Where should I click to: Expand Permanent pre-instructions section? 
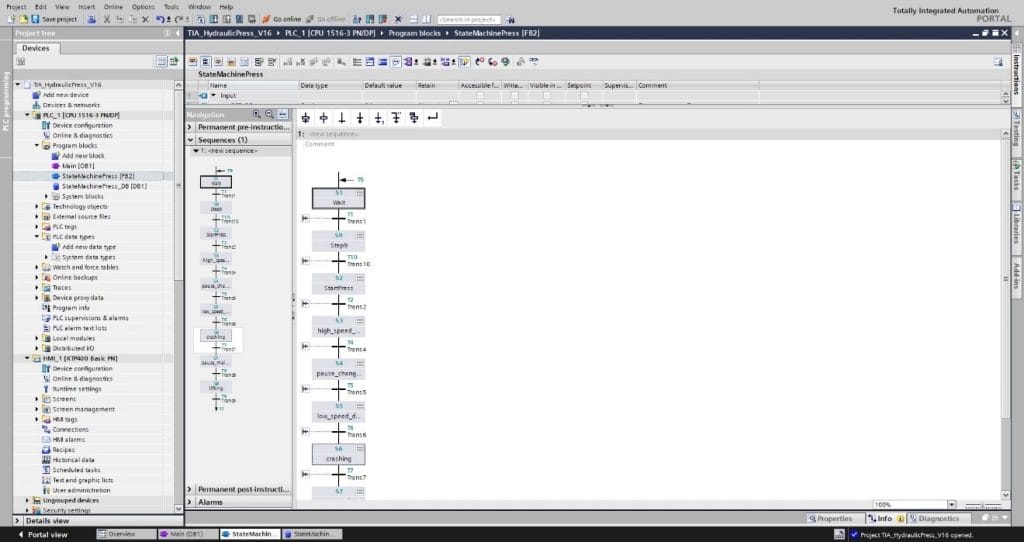point(191,127)
